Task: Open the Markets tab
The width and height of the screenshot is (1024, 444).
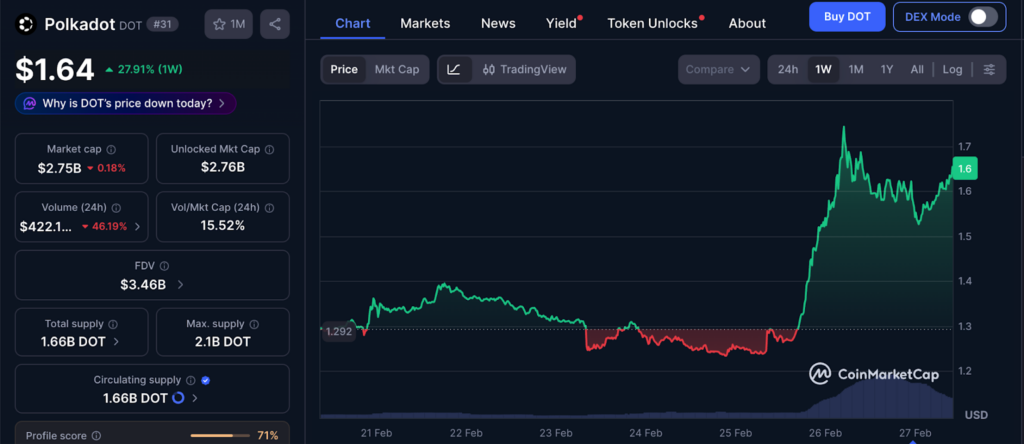Action: (x=425, y=23)
